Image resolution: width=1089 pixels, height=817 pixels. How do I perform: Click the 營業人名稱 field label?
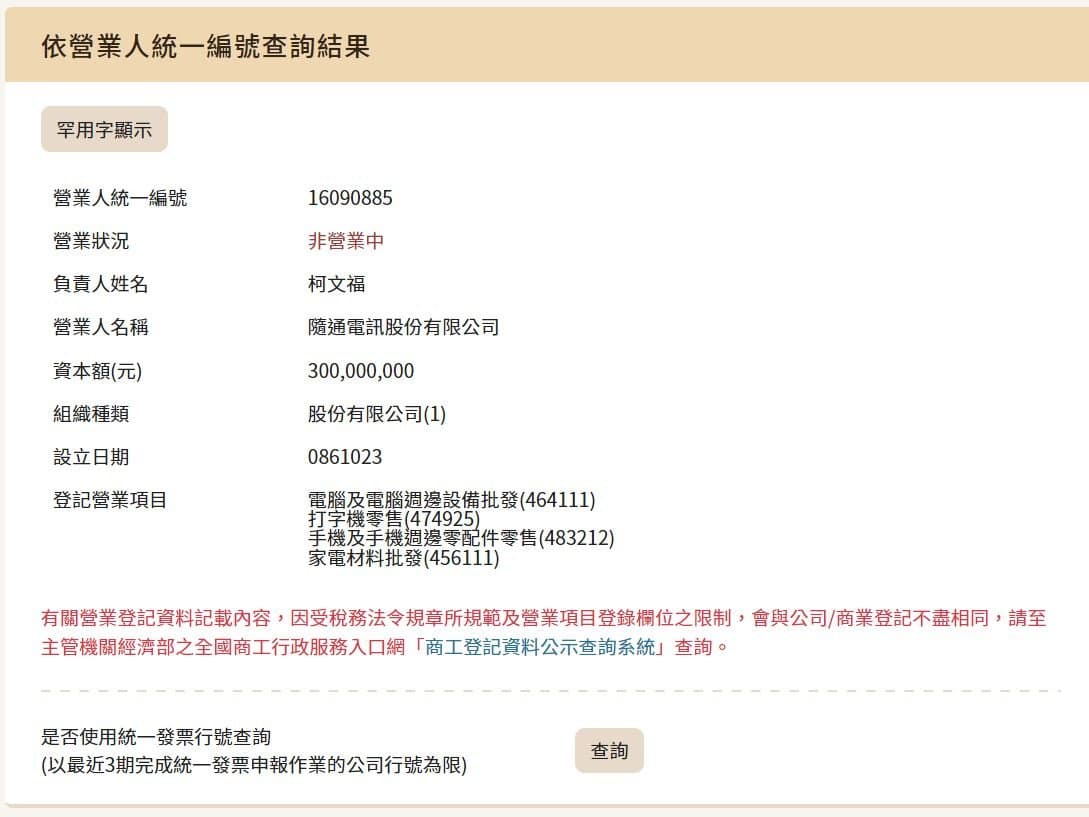click(101, 327)
